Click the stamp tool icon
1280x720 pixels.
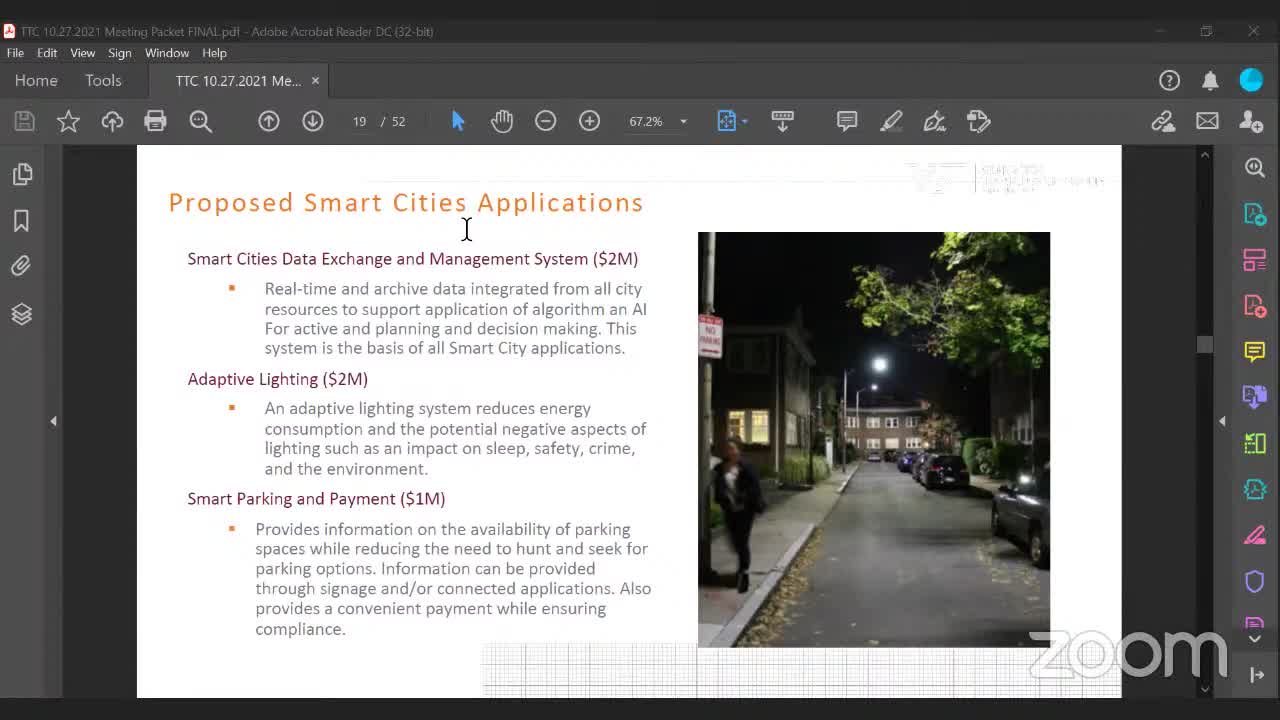pos(979,121)
